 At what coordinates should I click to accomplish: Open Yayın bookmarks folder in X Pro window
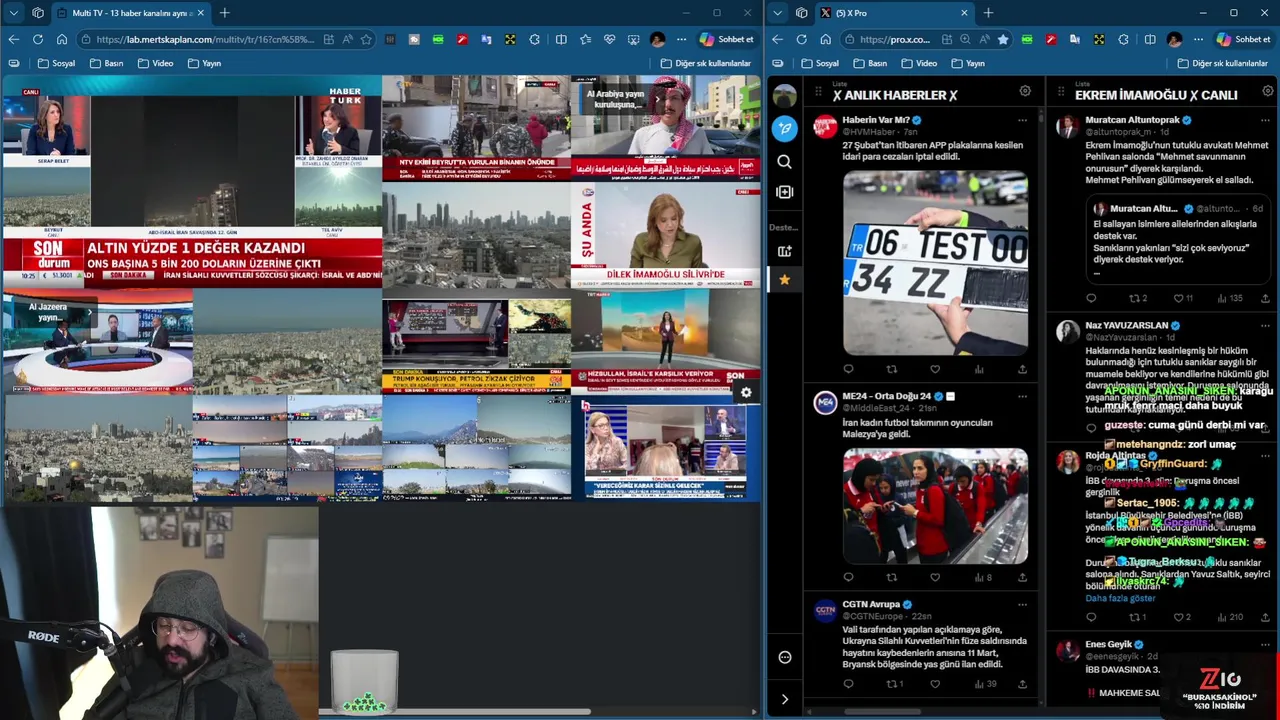[x=968, y=63]
